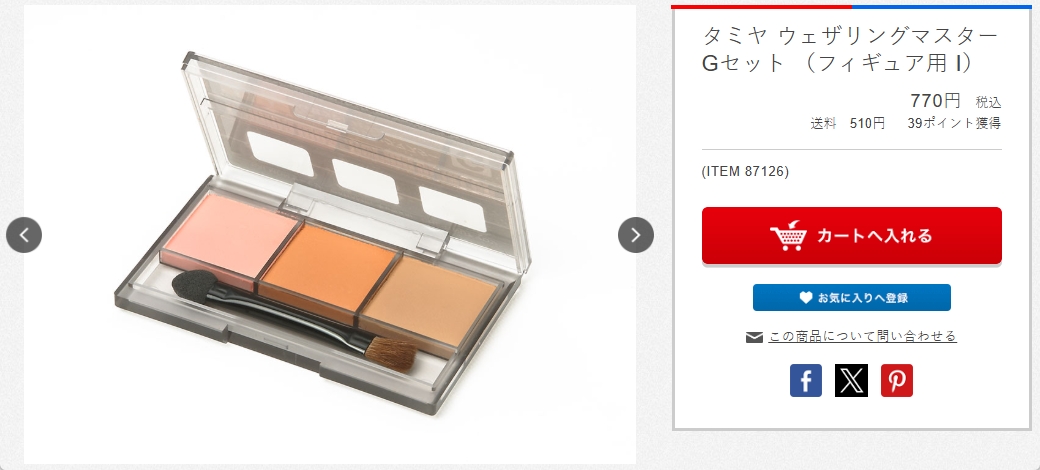The width and height of the screenshot is (1040, 470).
Task: Click the envelope icon beside inquiry link
Action: pyautogui.click(x=754, y=337)
